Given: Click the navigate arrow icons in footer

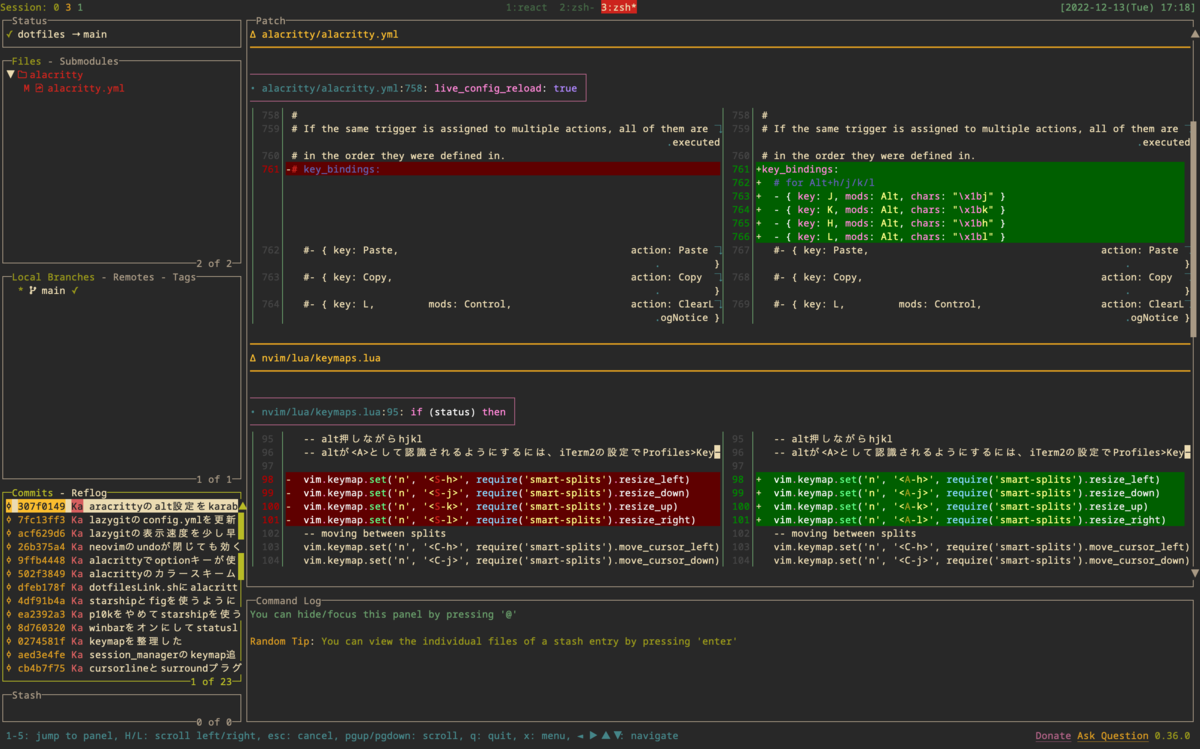Looking at the screenshot, I should [x=599, y=736].
